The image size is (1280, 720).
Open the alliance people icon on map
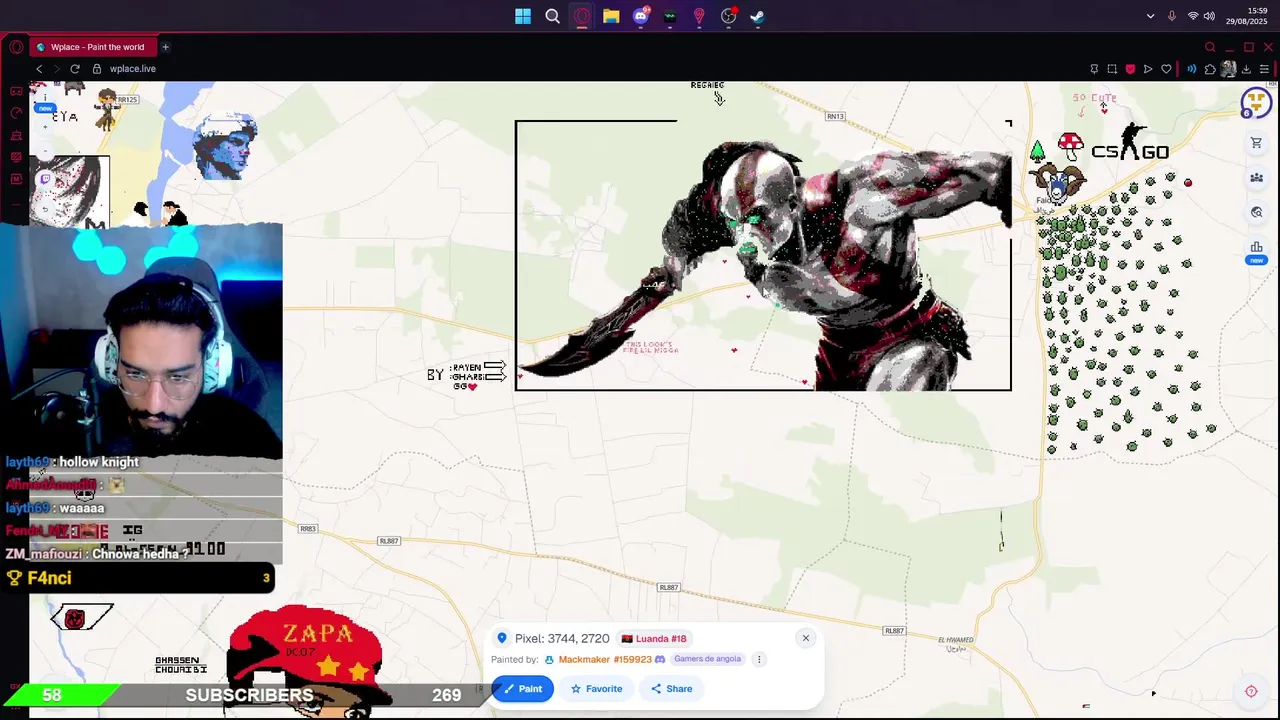click(x=1256, y=178)
